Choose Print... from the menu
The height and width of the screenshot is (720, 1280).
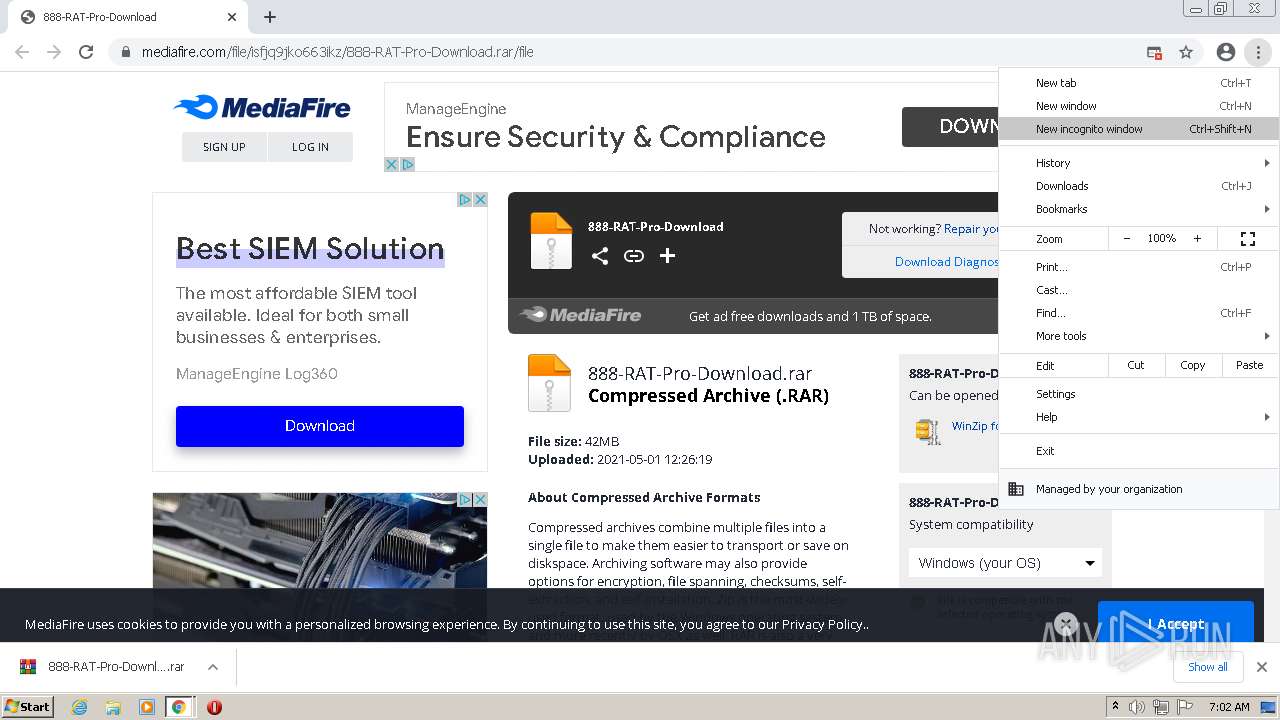click(x=1138, y=267)
